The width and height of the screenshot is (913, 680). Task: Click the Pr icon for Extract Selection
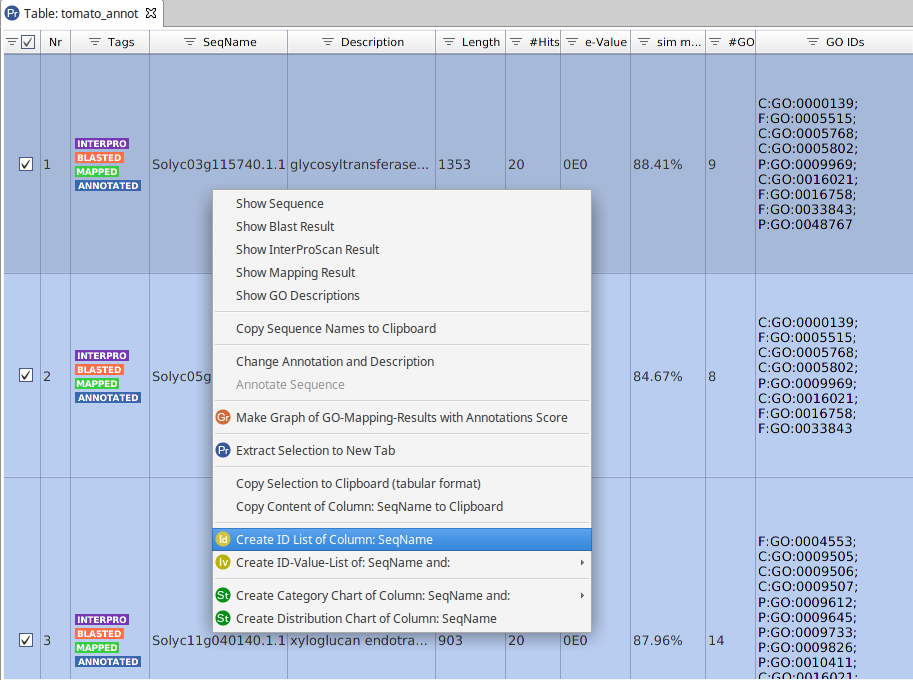click(x=223, y=451)
